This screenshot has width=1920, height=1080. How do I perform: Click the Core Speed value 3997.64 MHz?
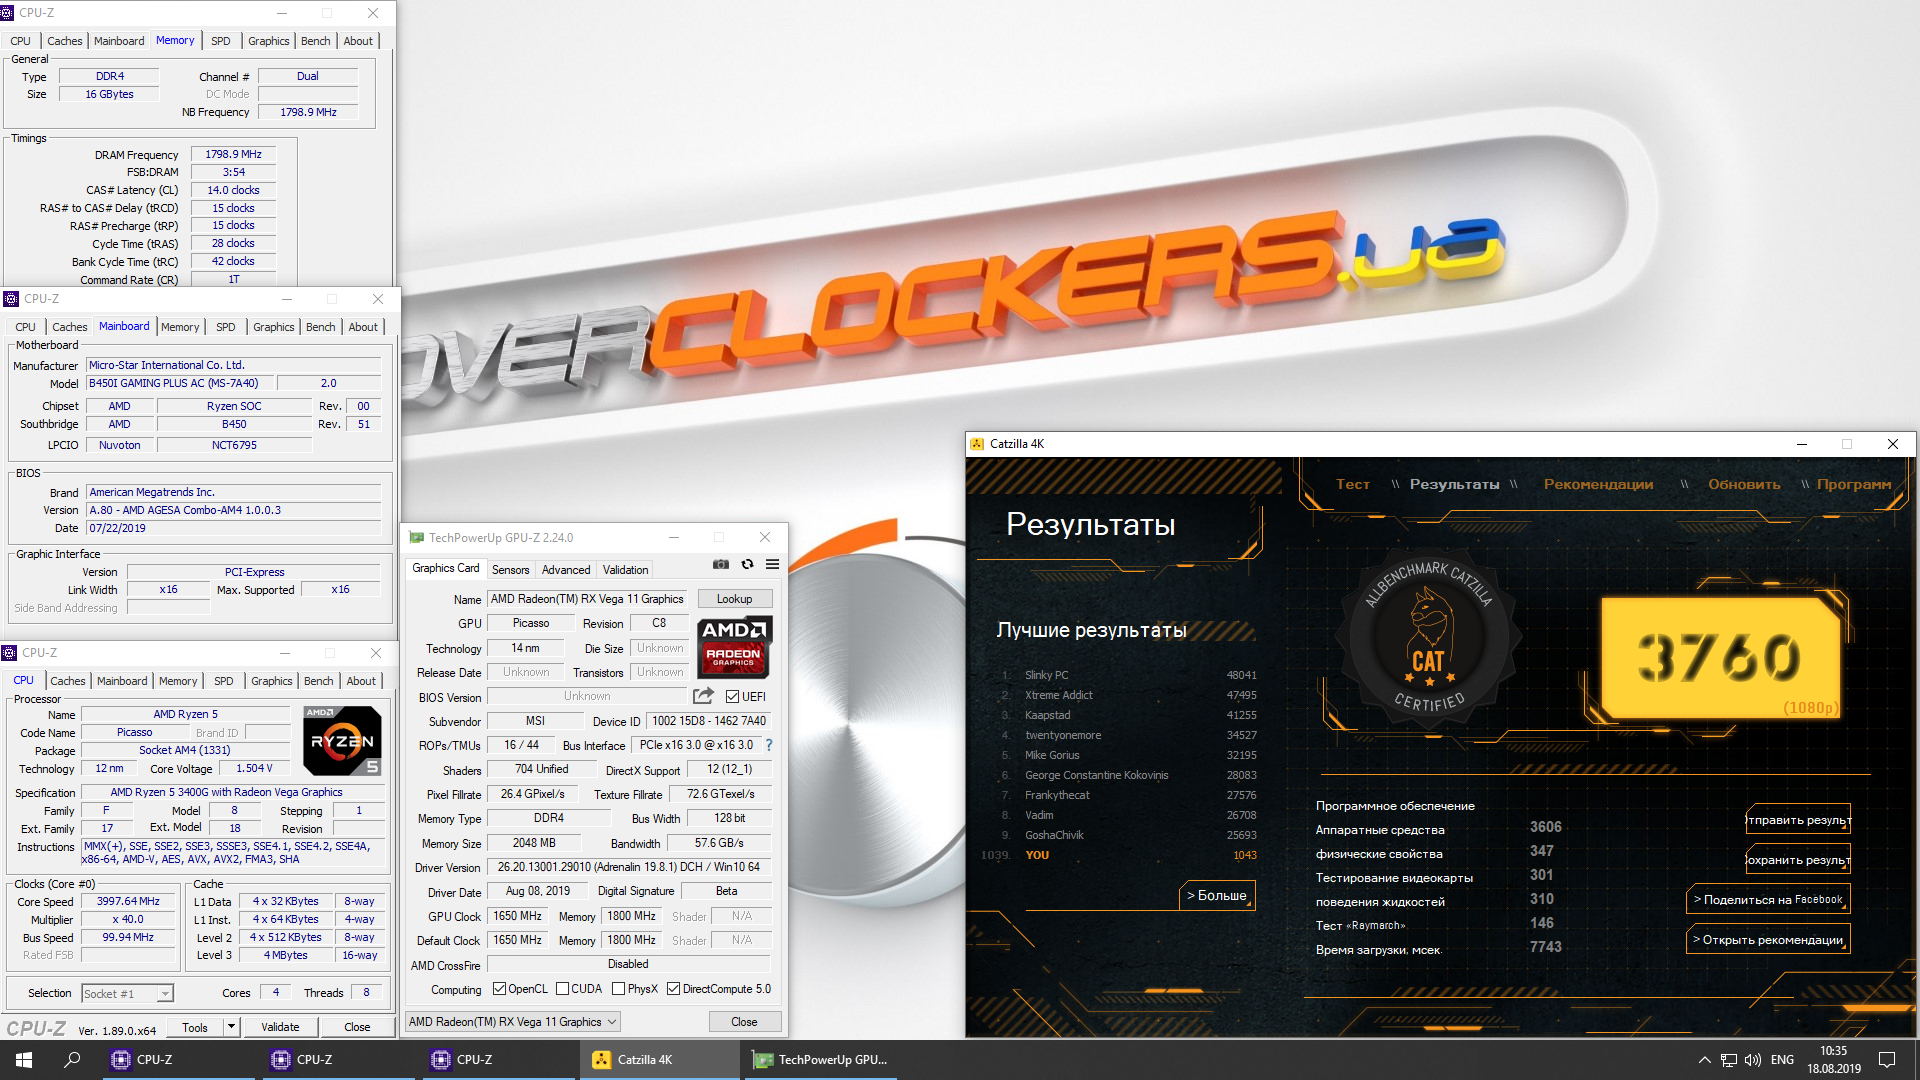[x=128, y=901]
